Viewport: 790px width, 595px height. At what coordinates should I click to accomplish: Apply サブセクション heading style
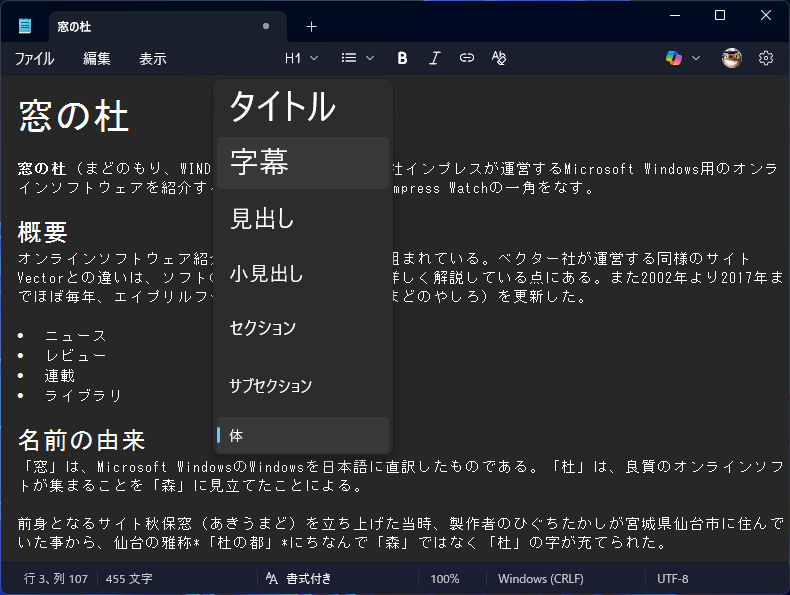[303, 386]
